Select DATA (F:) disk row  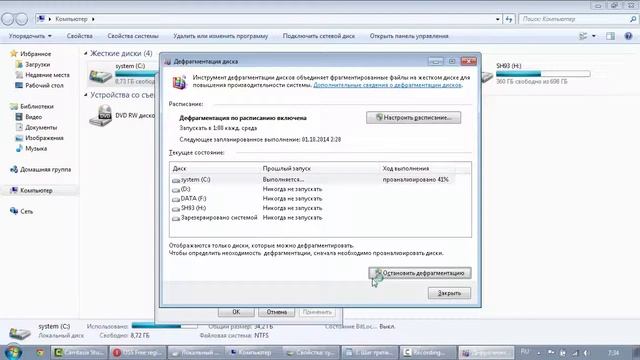pyautogui.click(x=313, y=198)
